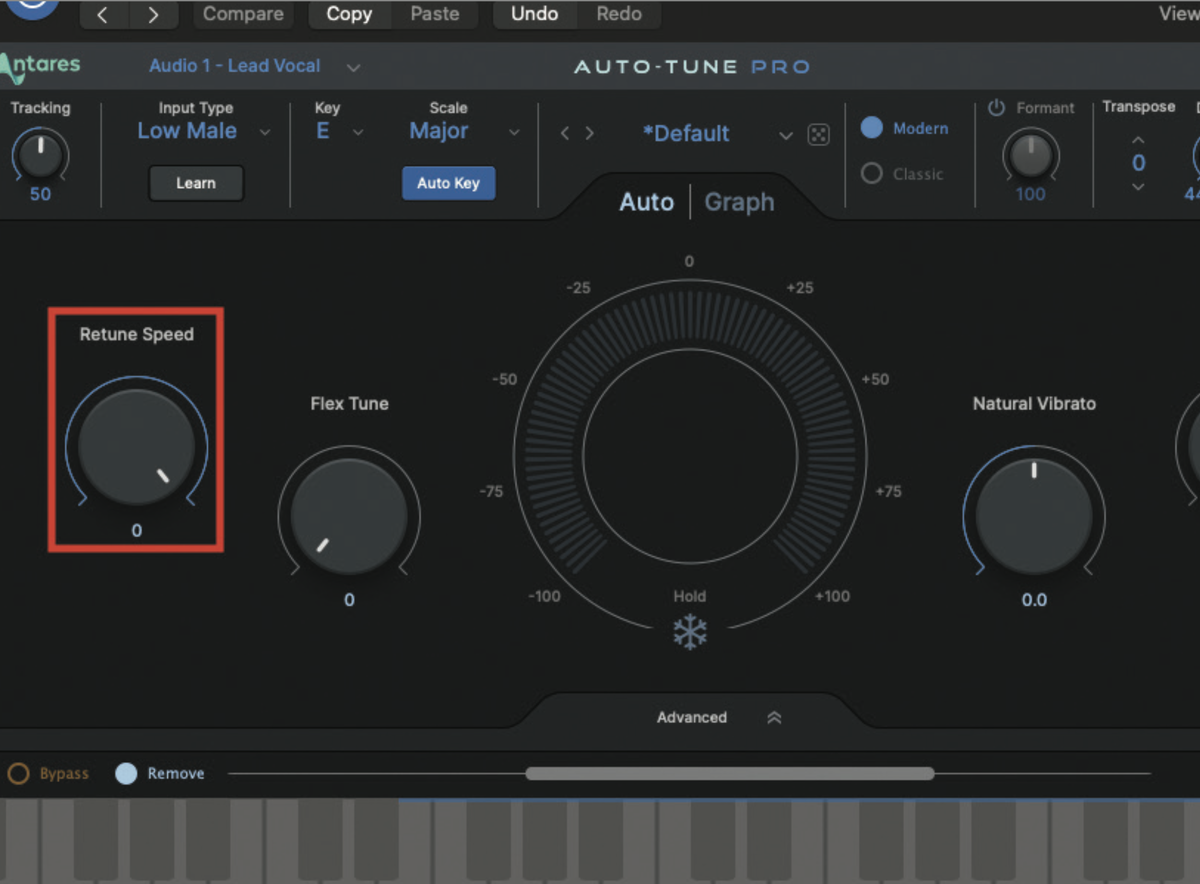Click the Natural Vibrato knob

(x=1034, y=516)
